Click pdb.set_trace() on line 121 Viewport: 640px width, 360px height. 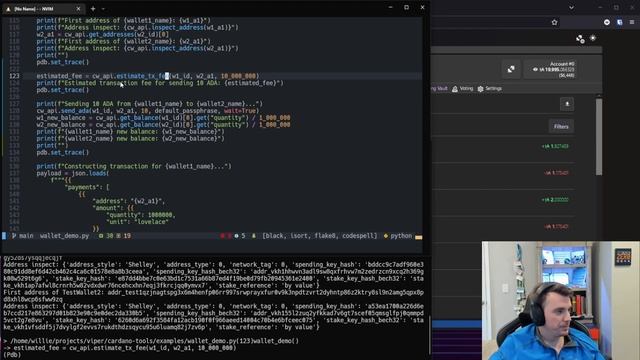coord(62,62)
